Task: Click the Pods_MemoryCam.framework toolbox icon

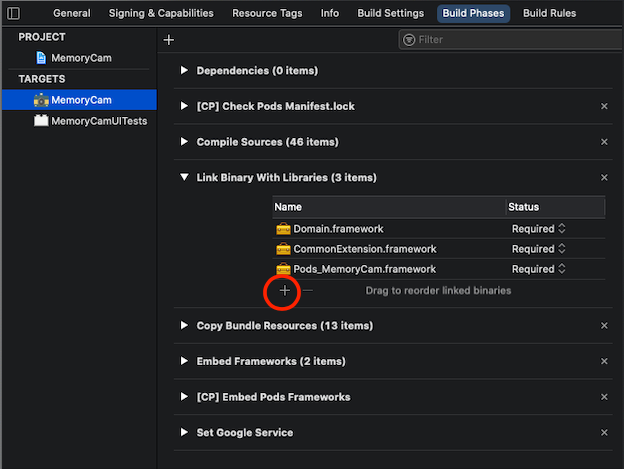Action: coord(283,269)
